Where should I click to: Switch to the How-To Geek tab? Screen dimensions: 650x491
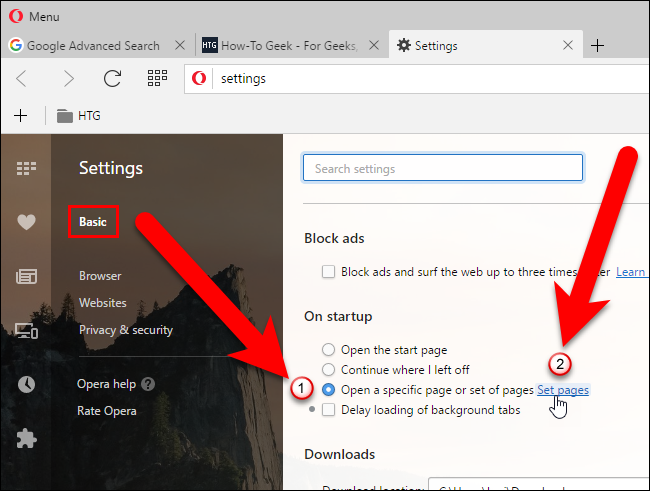pyautogui.click(x=281, y=46)
